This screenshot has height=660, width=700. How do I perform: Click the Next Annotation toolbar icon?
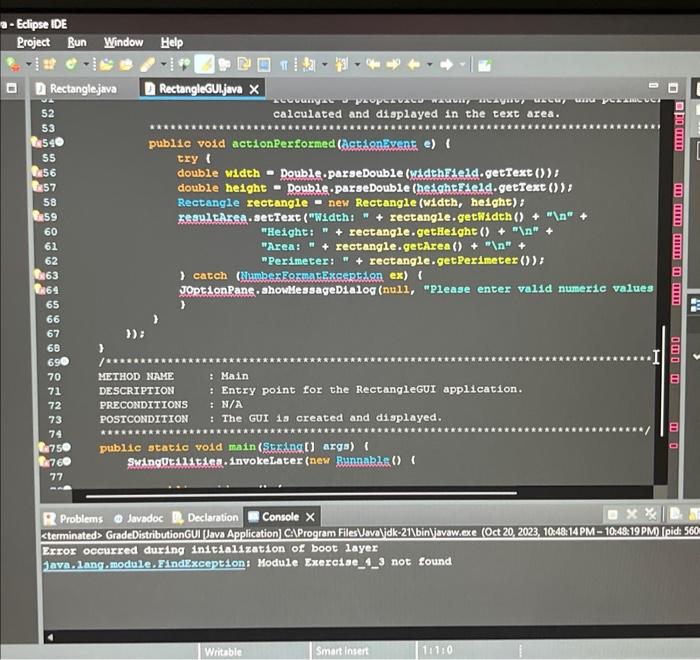point(308,65)
